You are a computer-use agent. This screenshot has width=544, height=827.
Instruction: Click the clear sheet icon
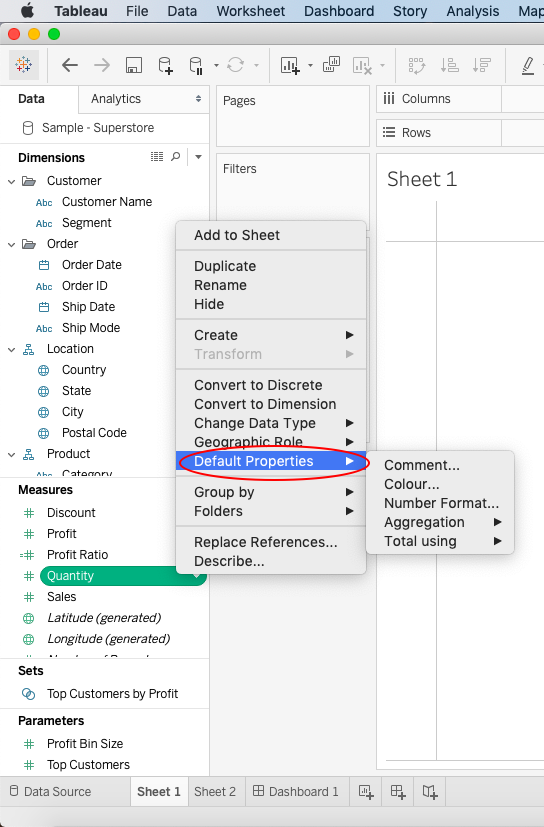[x=362, y=65]
